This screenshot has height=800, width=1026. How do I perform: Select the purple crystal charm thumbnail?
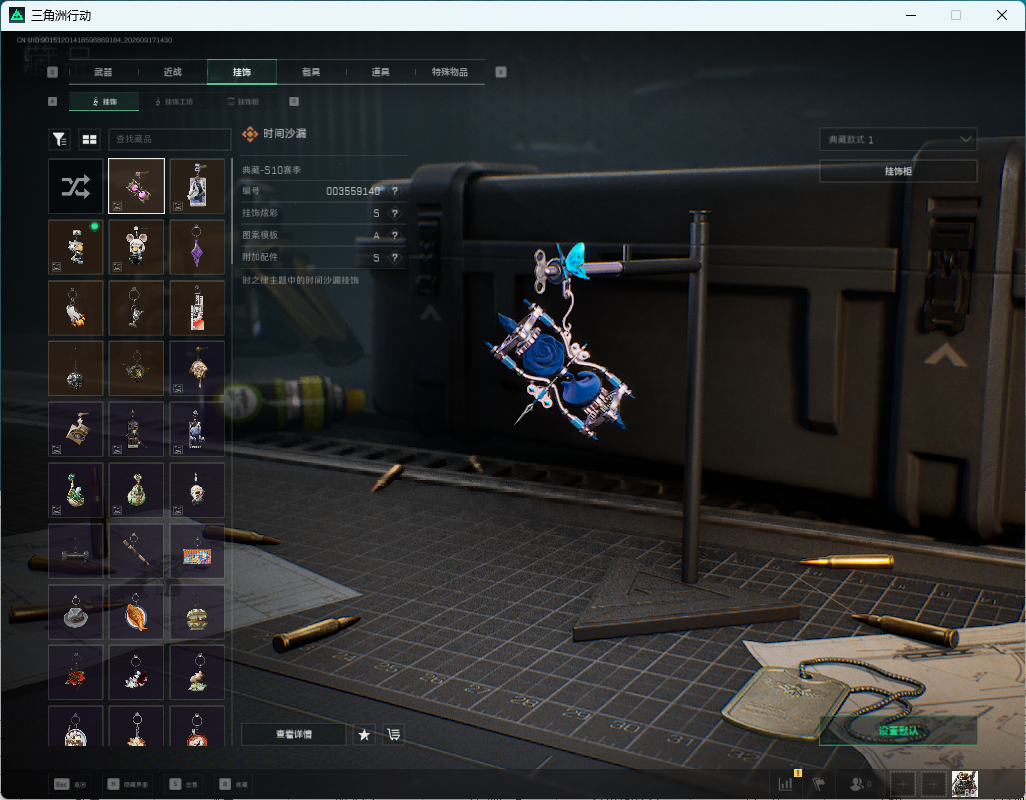[x=197, y=247]
